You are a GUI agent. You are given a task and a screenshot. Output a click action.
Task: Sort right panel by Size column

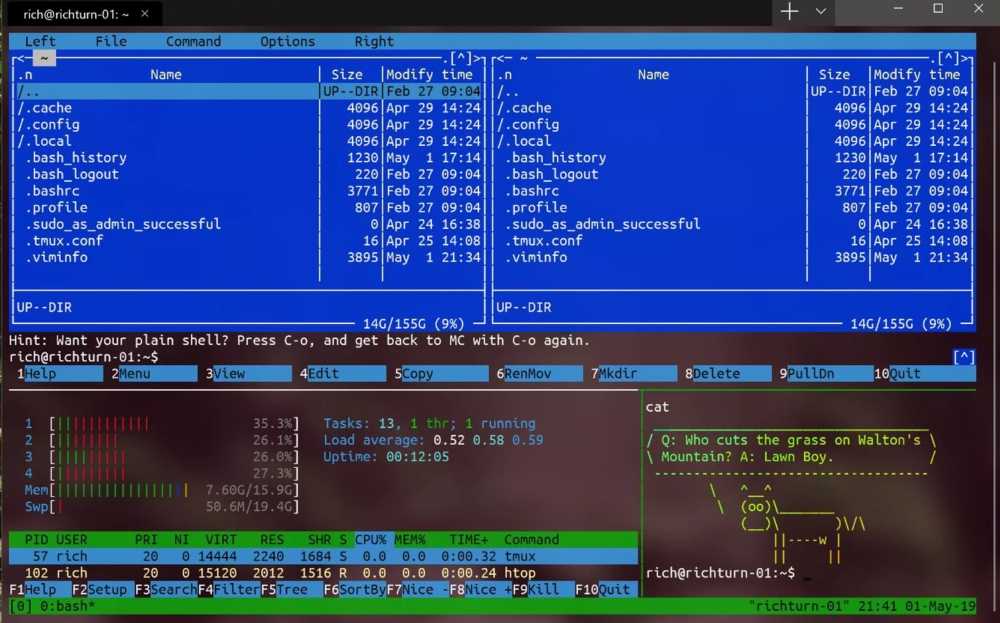(834, 75)
